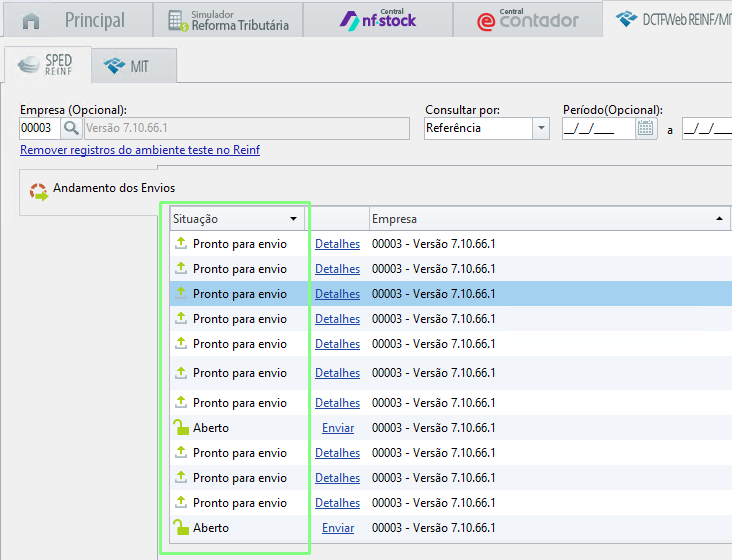Open Detalhes link in the first row

pos(337,244)
